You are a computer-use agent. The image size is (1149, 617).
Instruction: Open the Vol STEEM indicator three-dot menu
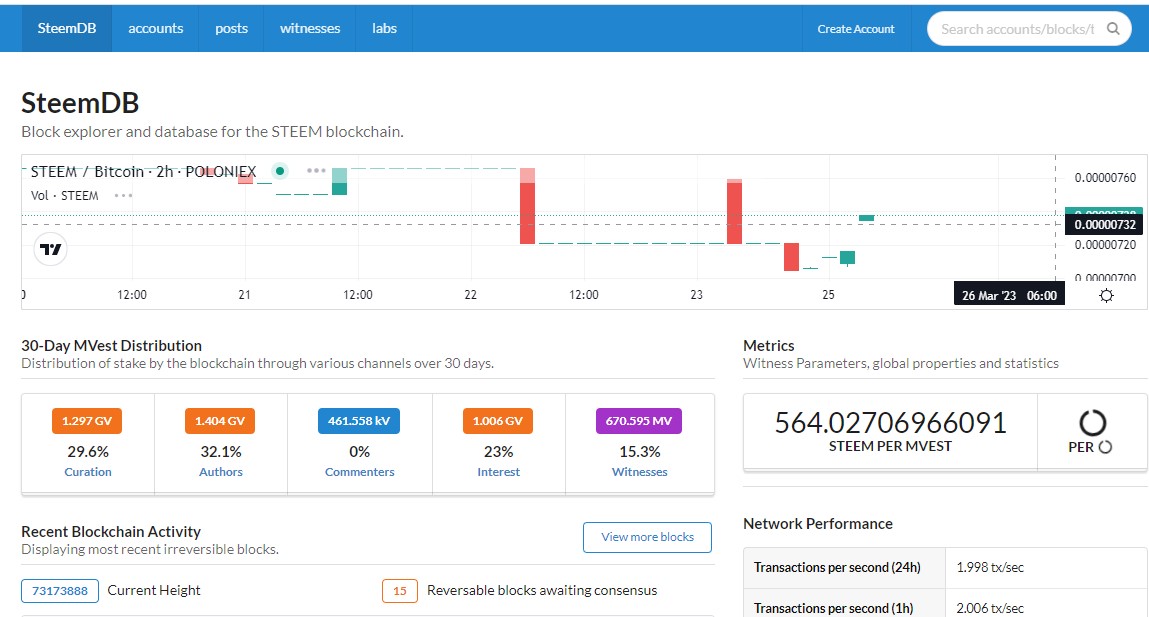123,196
